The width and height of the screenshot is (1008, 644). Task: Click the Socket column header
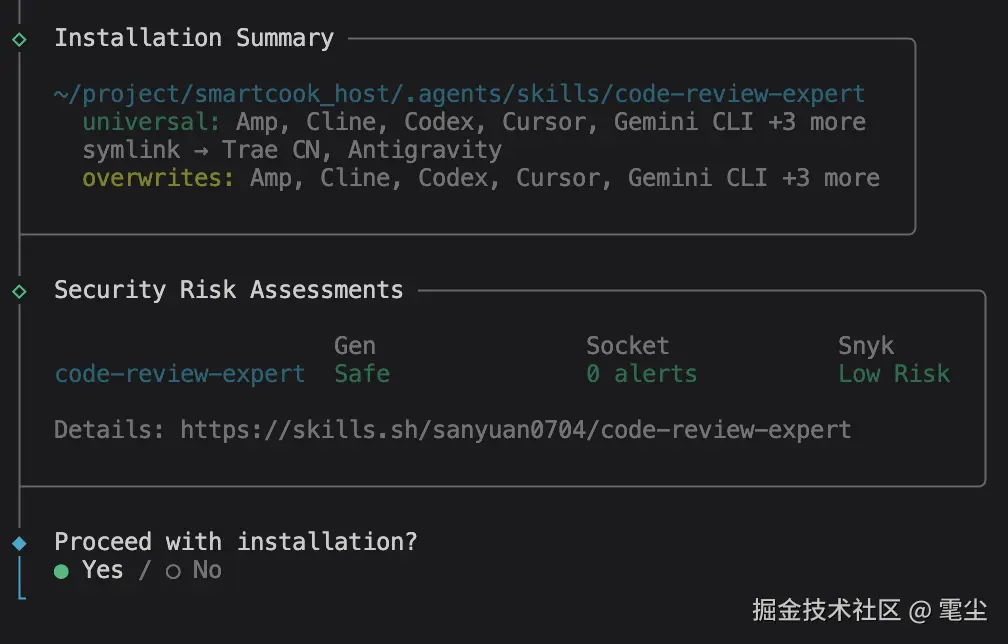pos(627,346)
